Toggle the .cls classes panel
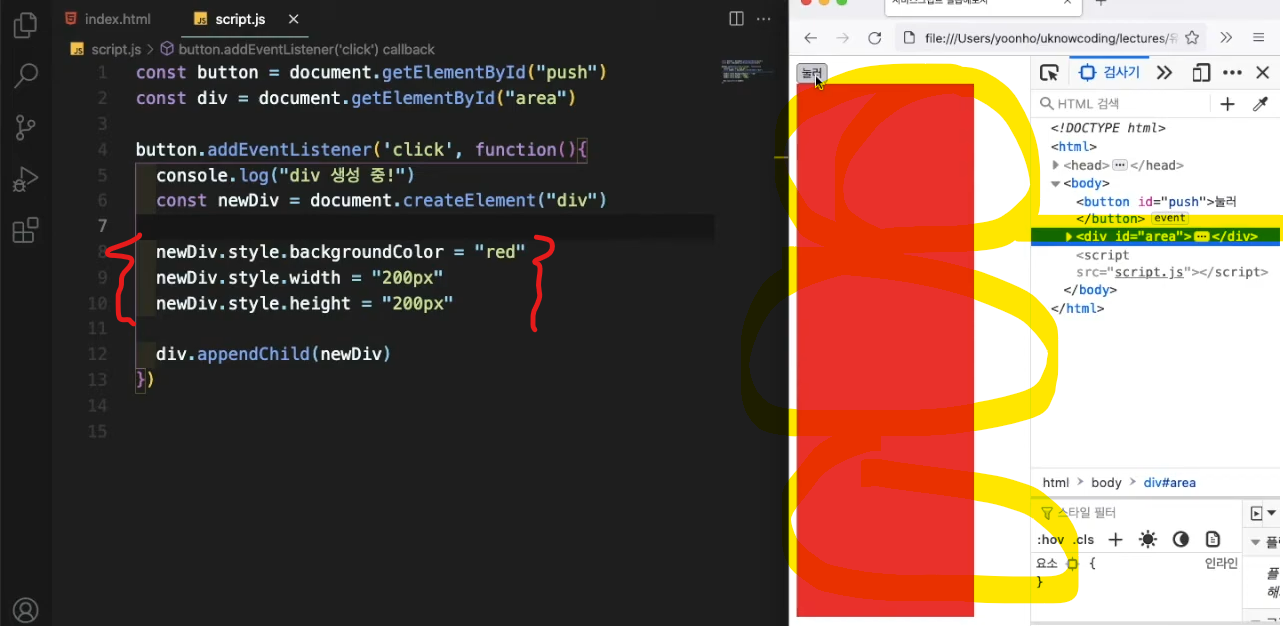Image resolution: width=1284 pixels, height=626 pixels. [x=1084, y=540]
